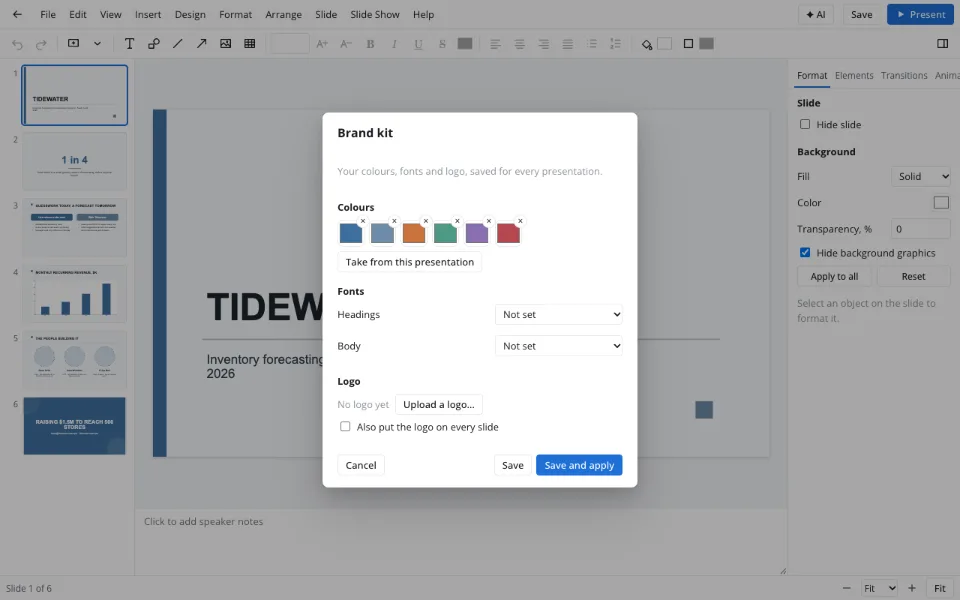Viewport: 960px width, 600px height.
Task: Click the shape outline square icon
Action: (688, 43)
